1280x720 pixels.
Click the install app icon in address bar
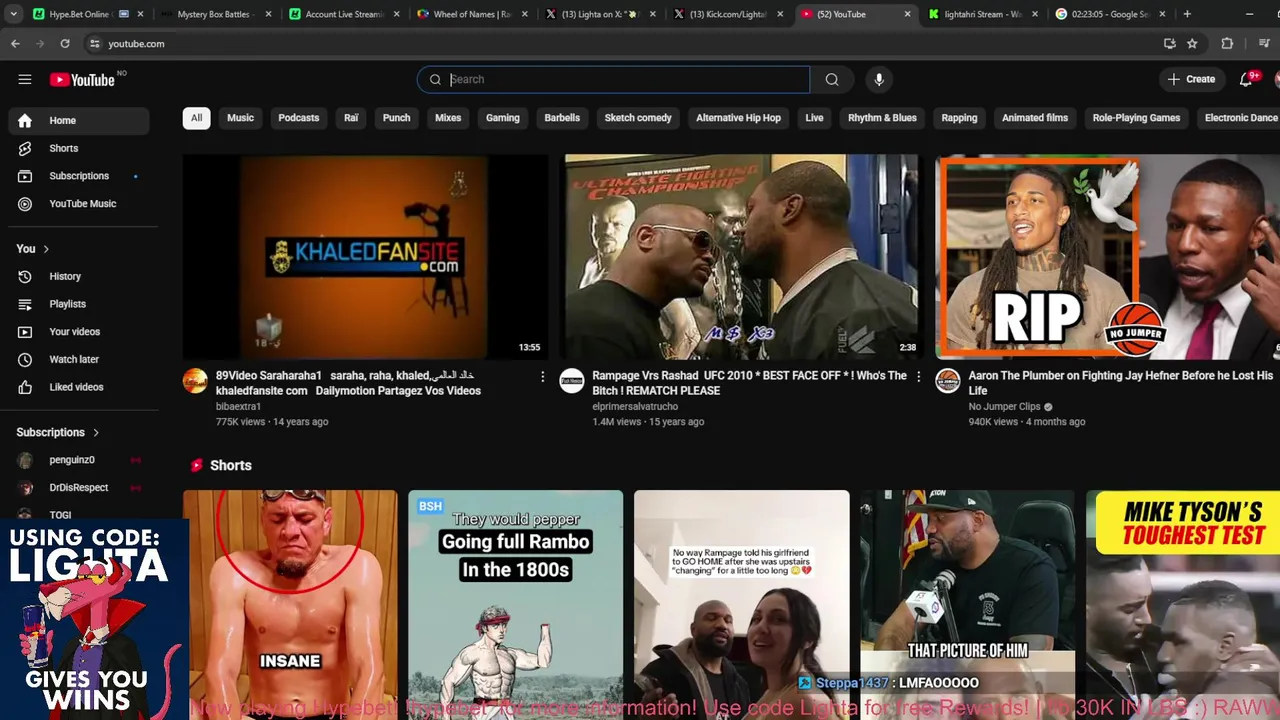[1169, 44]
